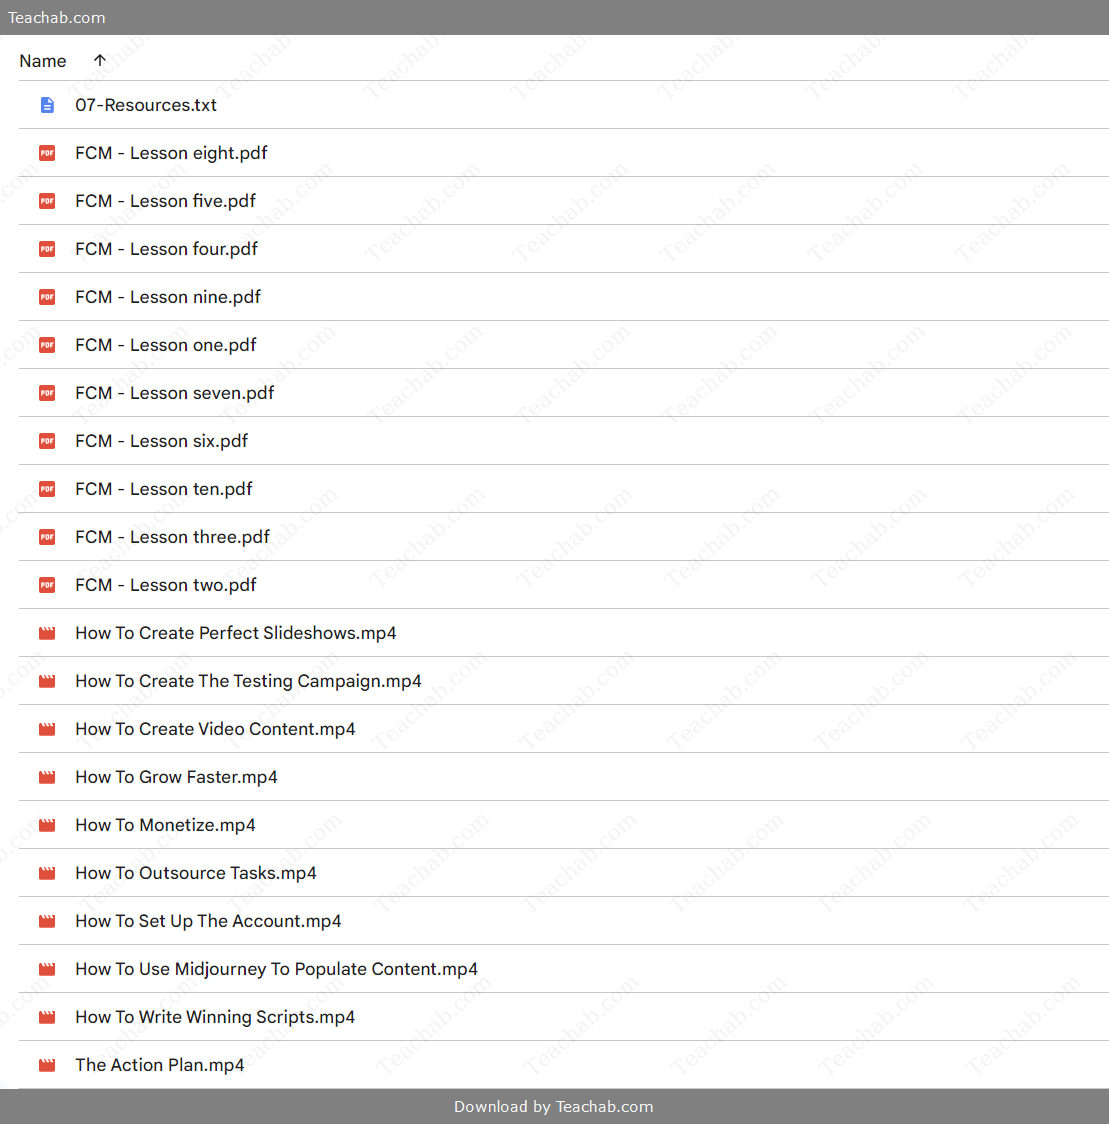1109x1124 pixels.
Task: Click the PDF icon beside Lesson eight
Action: pos(47,153)
